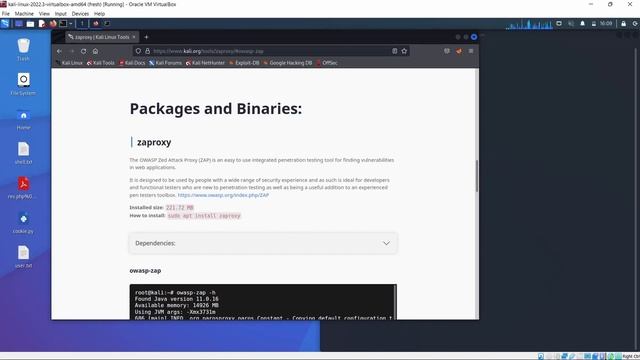Open the Home folder desktop icon

point(23,119)
